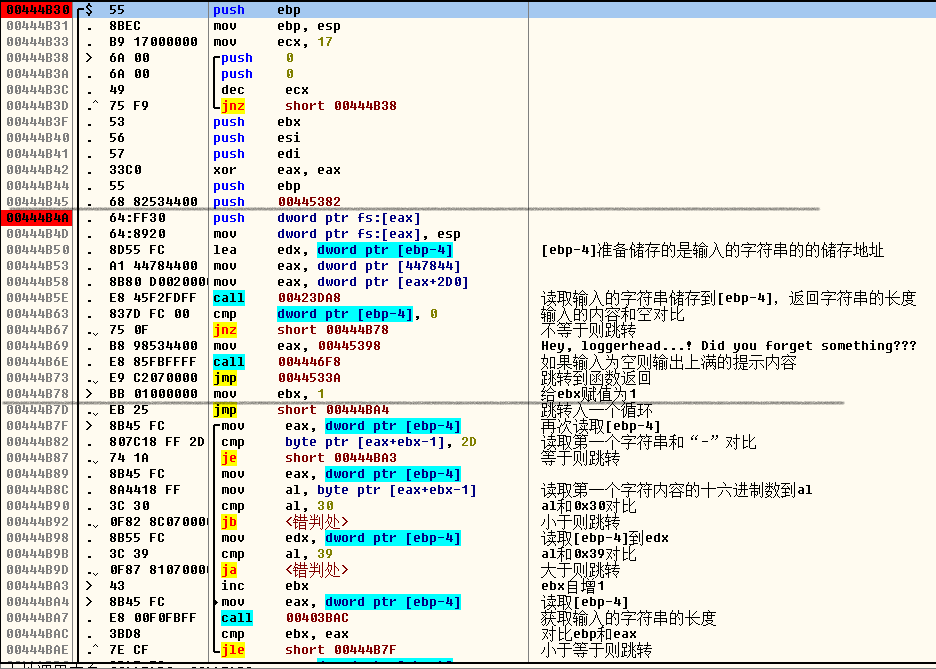Click hex bytes B9 17000000
The image size is (936, 669).
(x=153, y=42)
